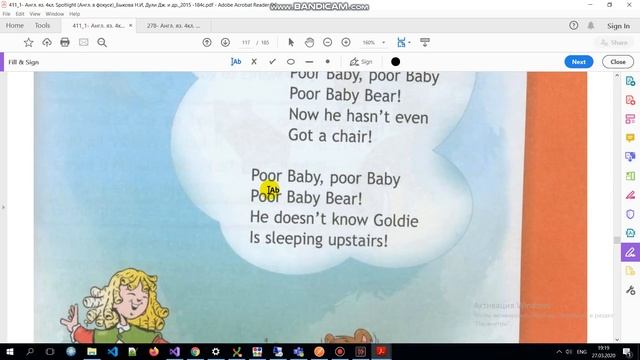Open the Sign option in Fill & Sign bar
640x360 pixels.
pos(361,62)
